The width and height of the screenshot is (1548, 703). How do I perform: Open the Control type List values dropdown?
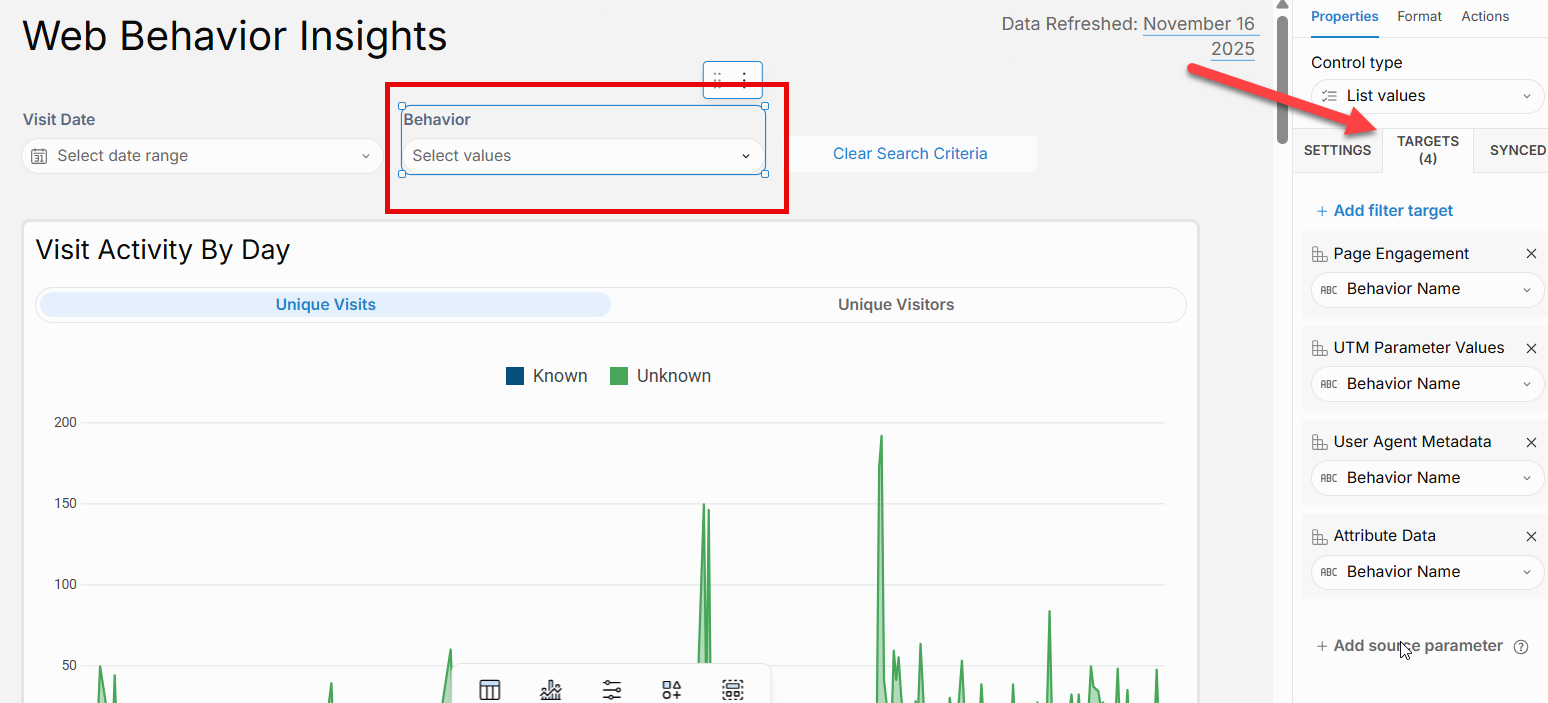1427,96
